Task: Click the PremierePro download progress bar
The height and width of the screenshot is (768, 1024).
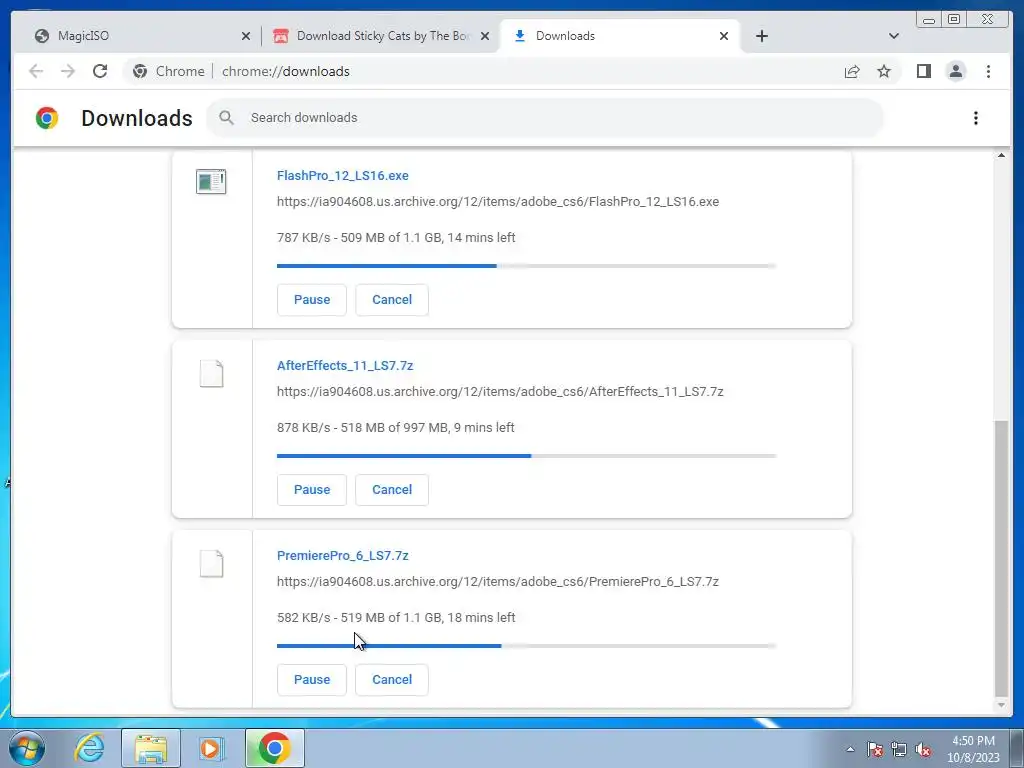Action: click(x=526, y=646)
